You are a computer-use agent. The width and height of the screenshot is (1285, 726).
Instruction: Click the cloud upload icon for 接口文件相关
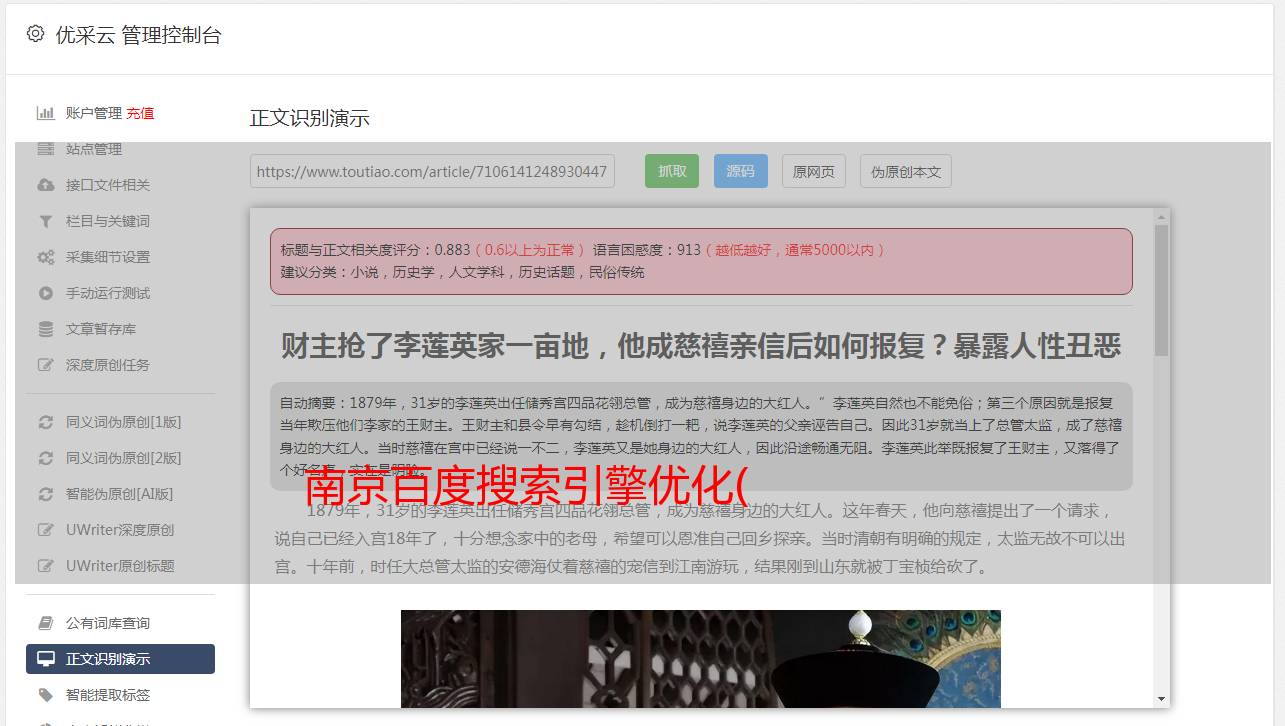coord(45,185)
